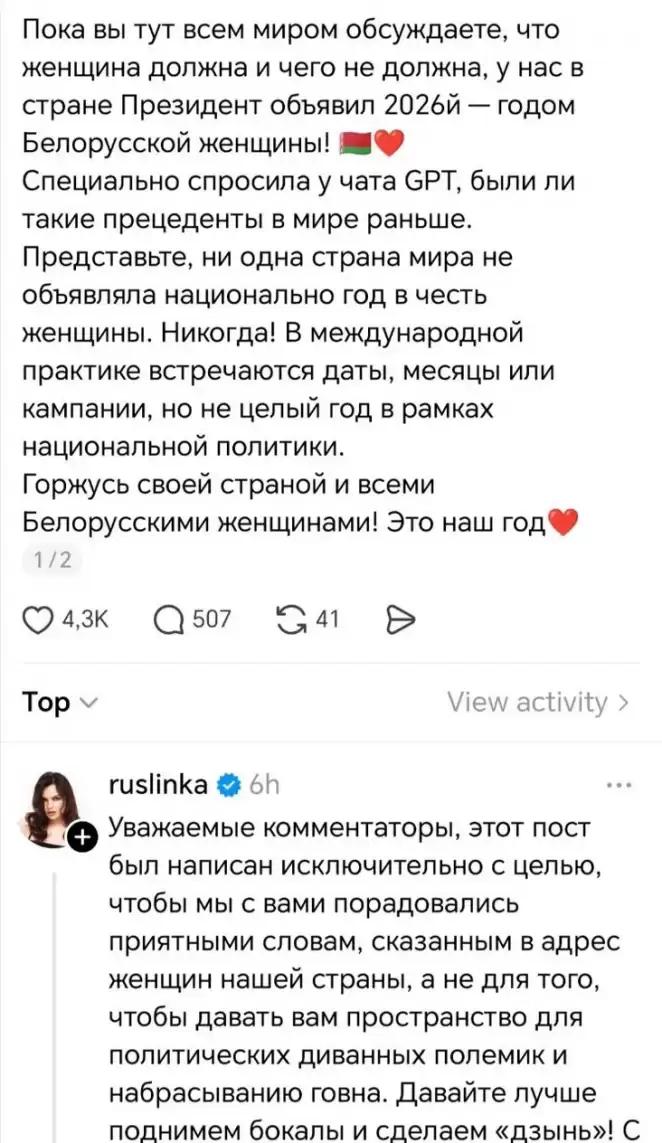Open View activity
Screen dimensions: 662x1143
pyautogui.click(x=537, y=703)
